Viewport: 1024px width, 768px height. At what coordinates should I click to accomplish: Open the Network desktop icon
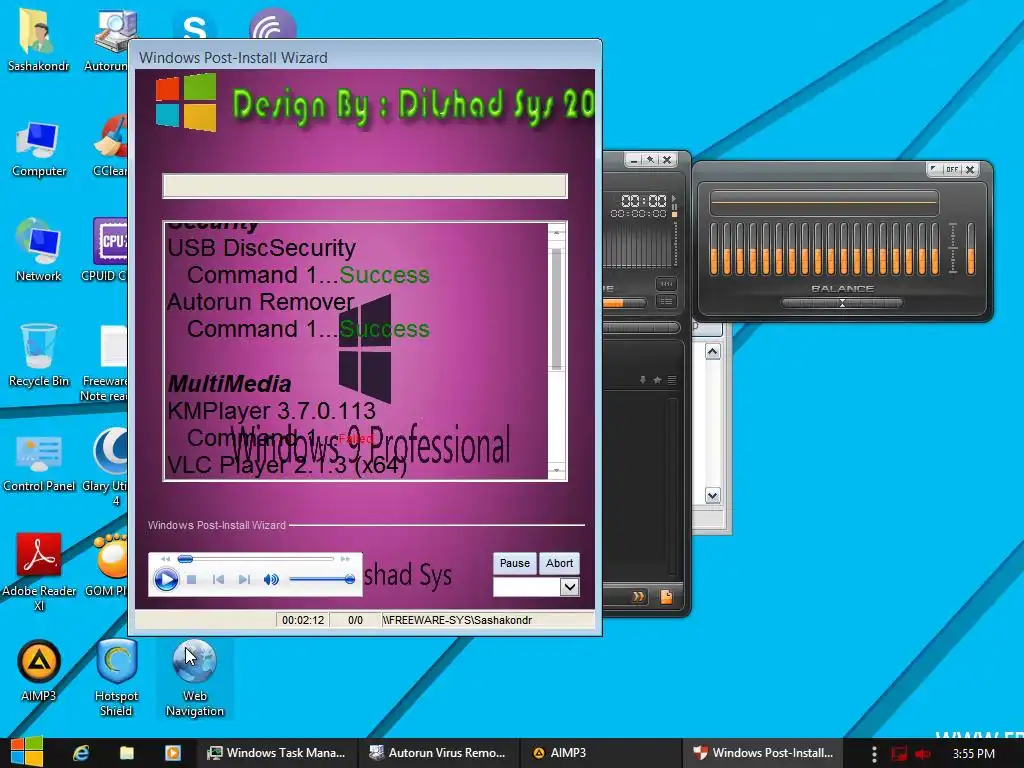(x=39, y=250)
